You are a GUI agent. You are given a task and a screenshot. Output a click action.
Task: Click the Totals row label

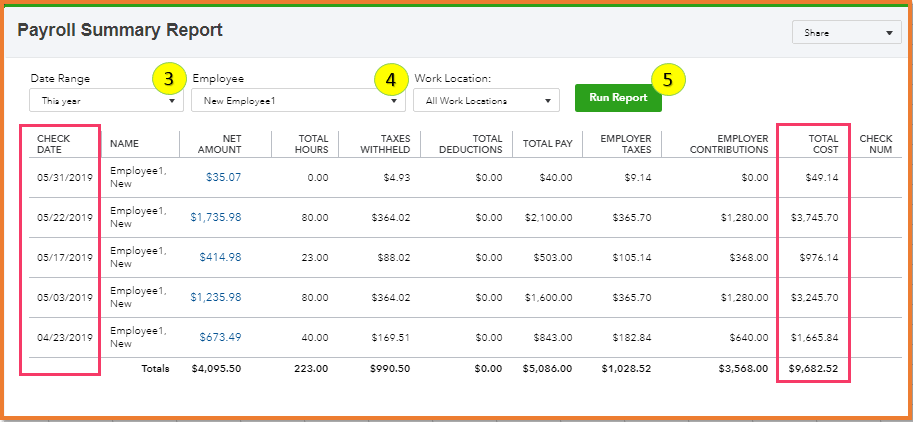pyautogui.click(x=155, y=369)
